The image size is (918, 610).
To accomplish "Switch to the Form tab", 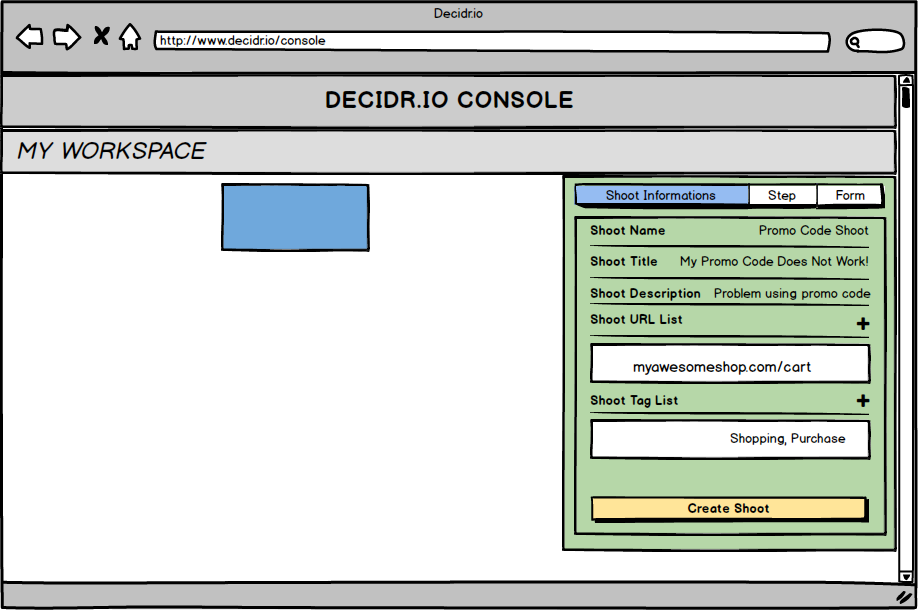I will click(850, 195).
